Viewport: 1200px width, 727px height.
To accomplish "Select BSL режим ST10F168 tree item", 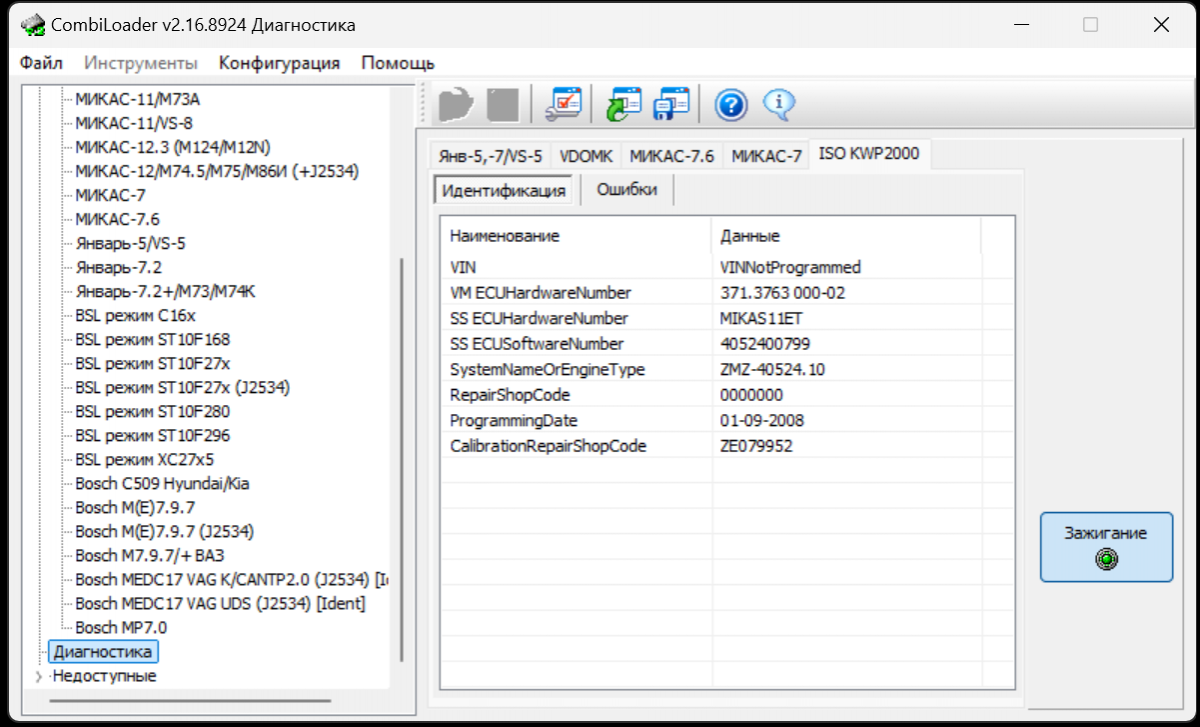I will point(153,339).
